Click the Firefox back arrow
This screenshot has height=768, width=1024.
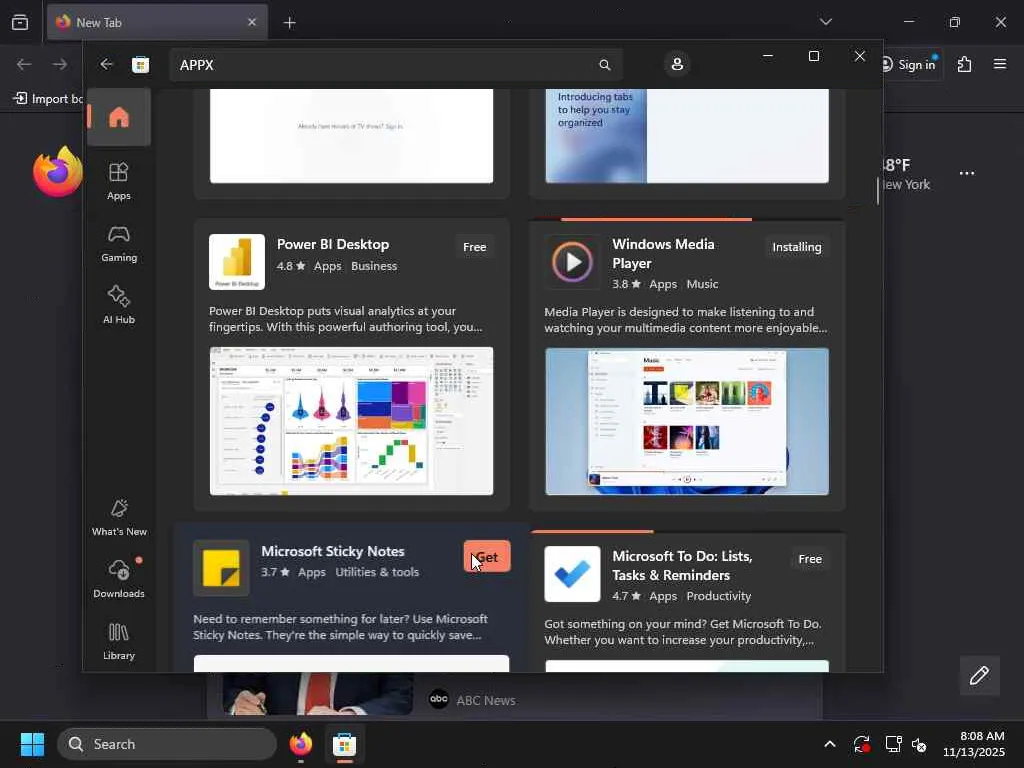[x=24, y=64]
